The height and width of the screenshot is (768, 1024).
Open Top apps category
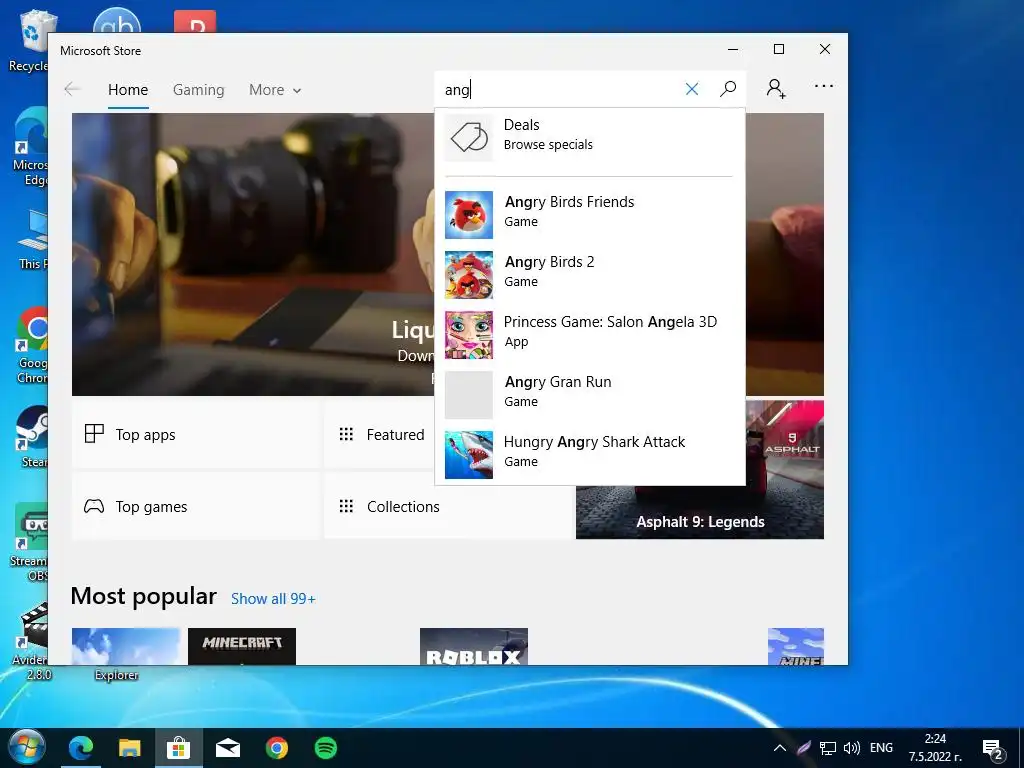(195, 435)
